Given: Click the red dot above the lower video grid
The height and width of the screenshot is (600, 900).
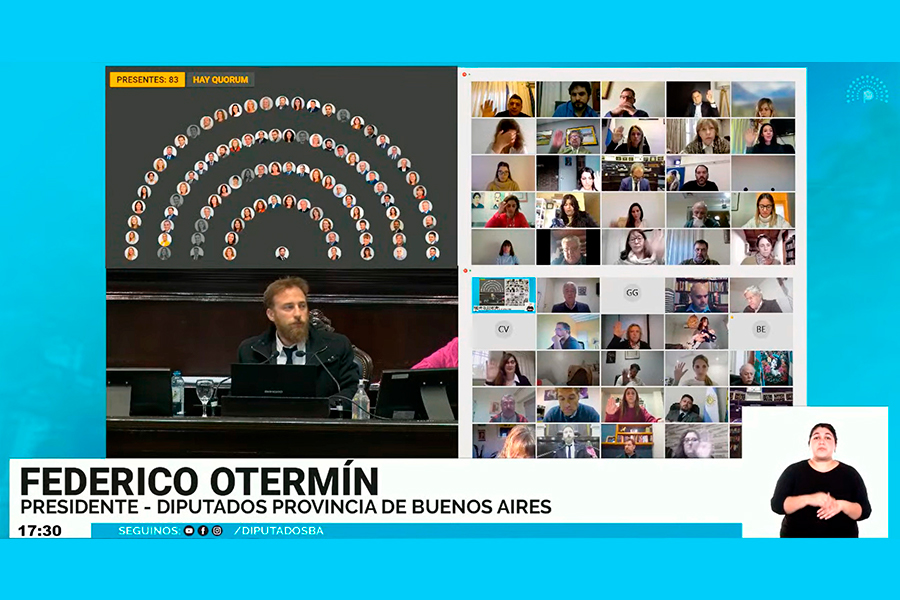Looking at the screenshot, I should (466, 270).
